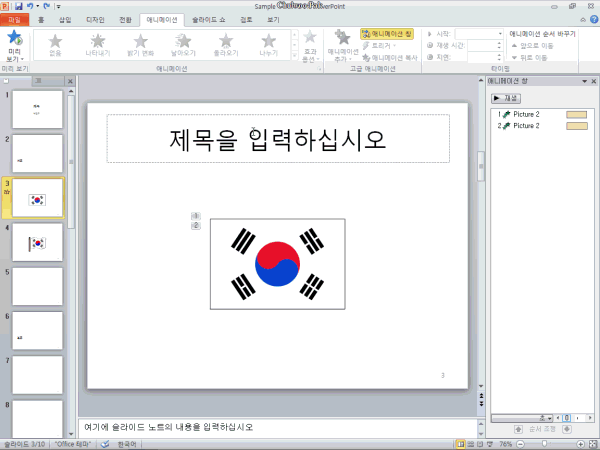
Task: Collapse the ribbon with the caret icon
Action: pyautogui.click(x=583, y=20)
